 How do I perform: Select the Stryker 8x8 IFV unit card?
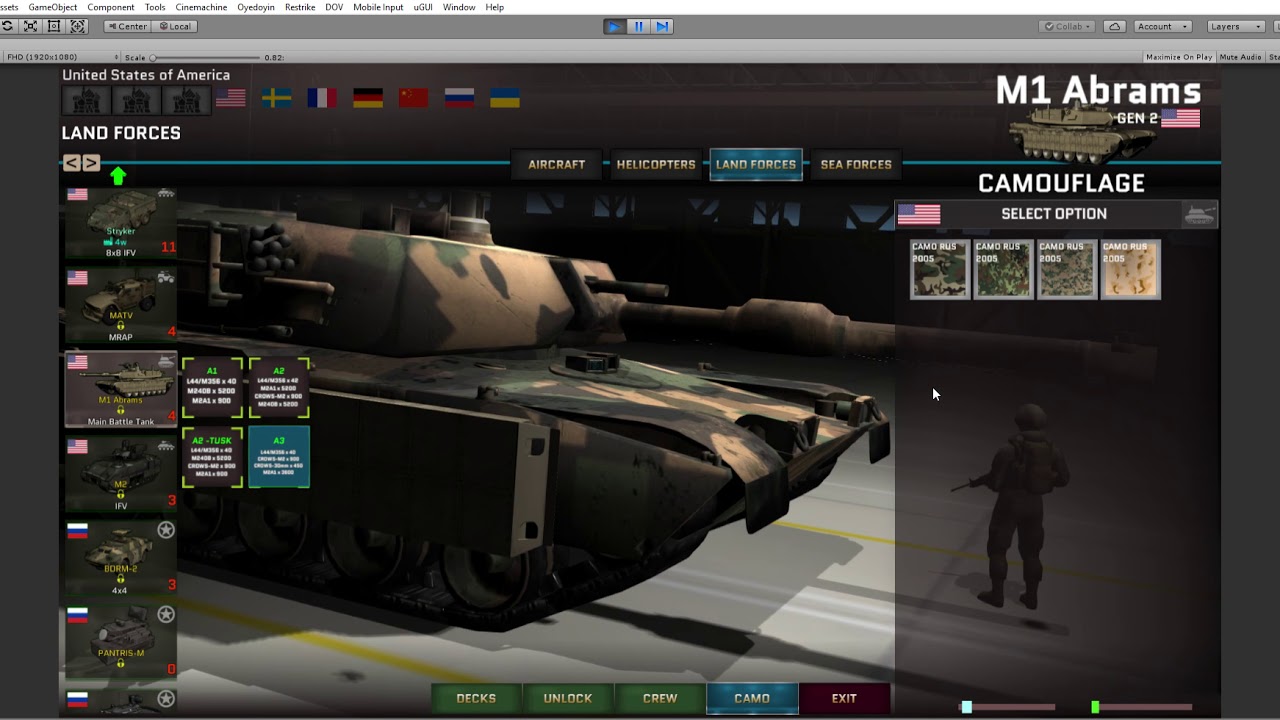(x=121, y=223)
